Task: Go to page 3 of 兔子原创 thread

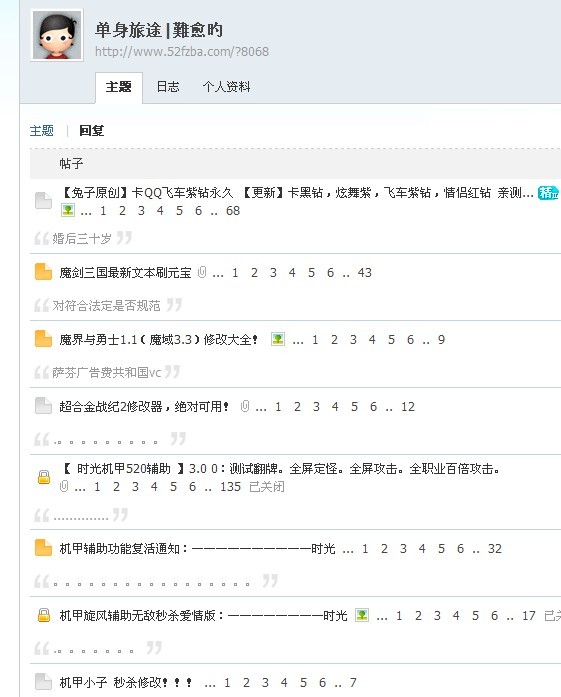Action: tap(141, 211)
